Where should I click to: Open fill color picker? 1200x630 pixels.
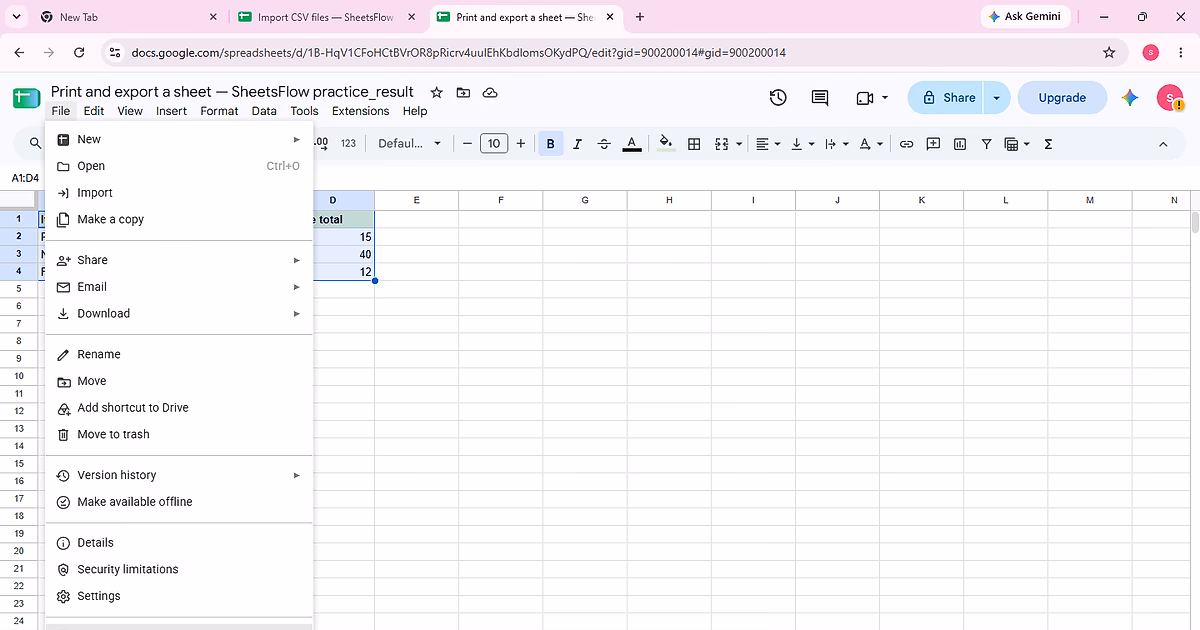(667, 144)
